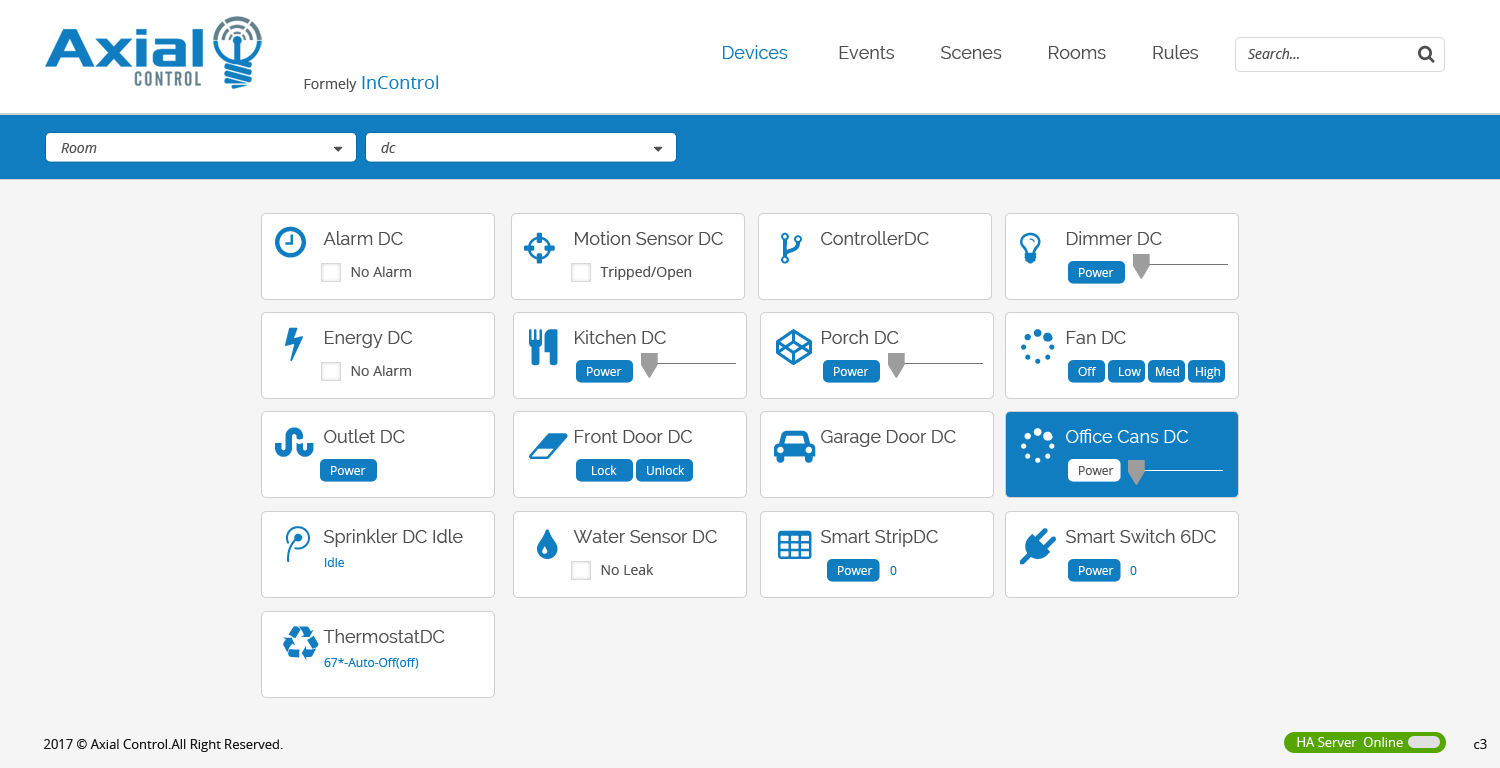This screenshot has height=768, width=1500.
Task: Click the Energy DC lightning bolt icon
Action: tap(293, 344)
